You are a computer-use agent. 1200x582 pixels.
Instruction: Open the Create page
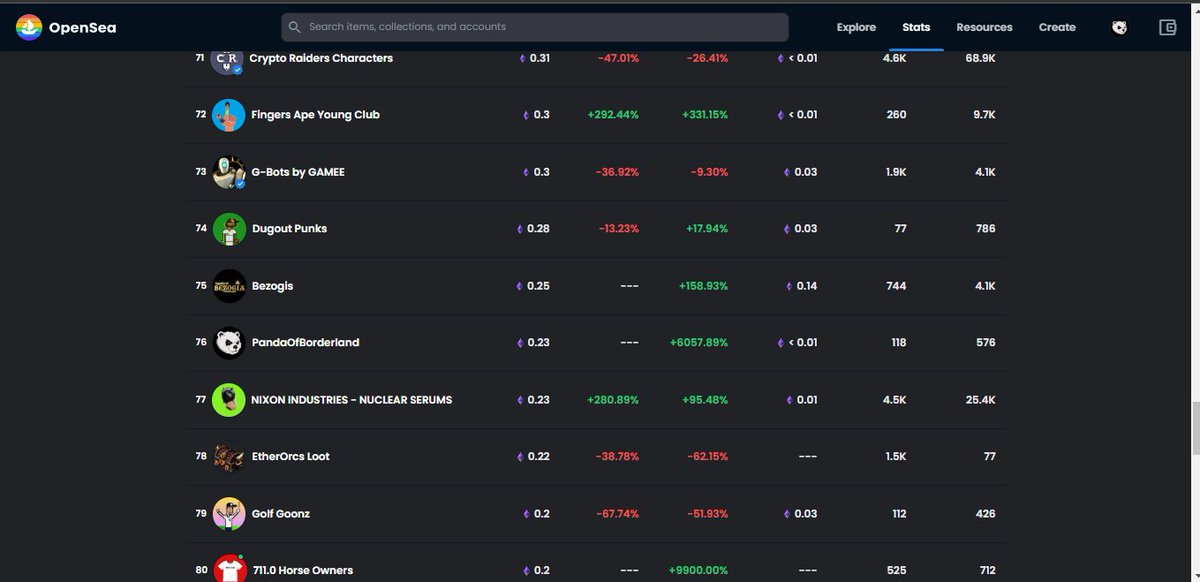1057,28
